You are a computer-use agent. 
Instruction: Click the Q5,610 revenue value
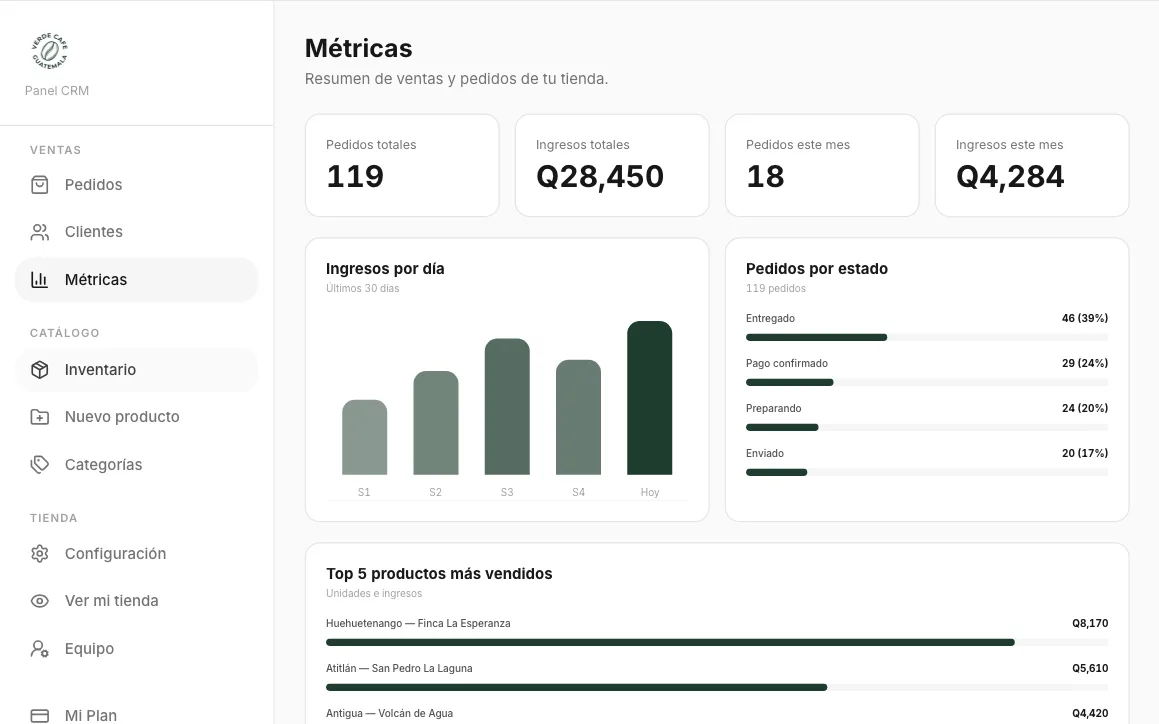tap(1090, 669)
